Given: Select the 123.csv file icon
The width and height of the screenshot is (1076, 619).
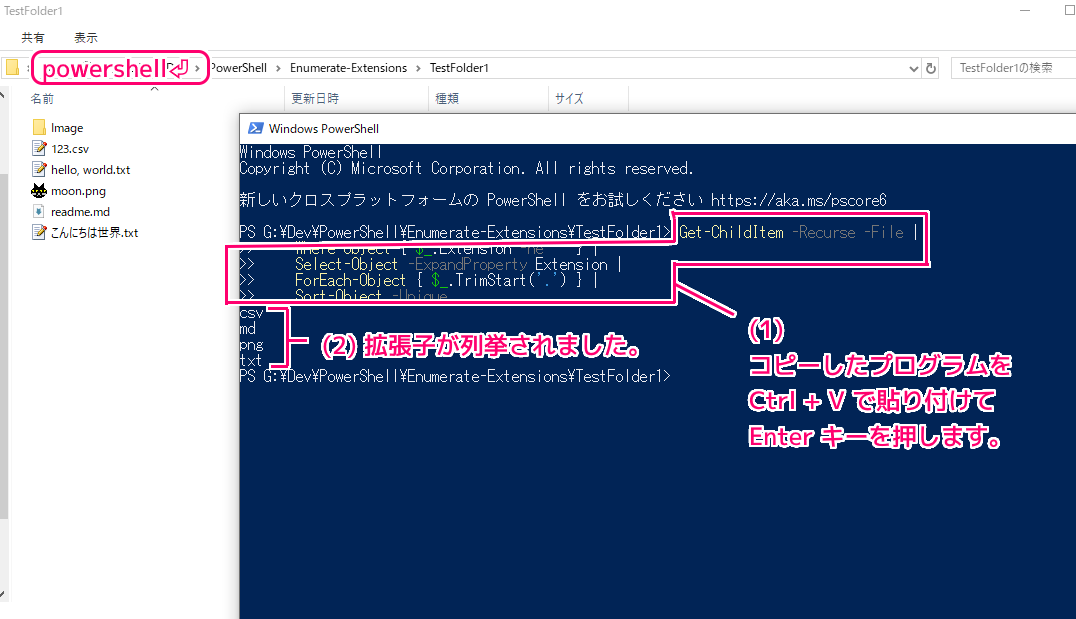Looking at the screenshot, I should click(x=39, y=148).
